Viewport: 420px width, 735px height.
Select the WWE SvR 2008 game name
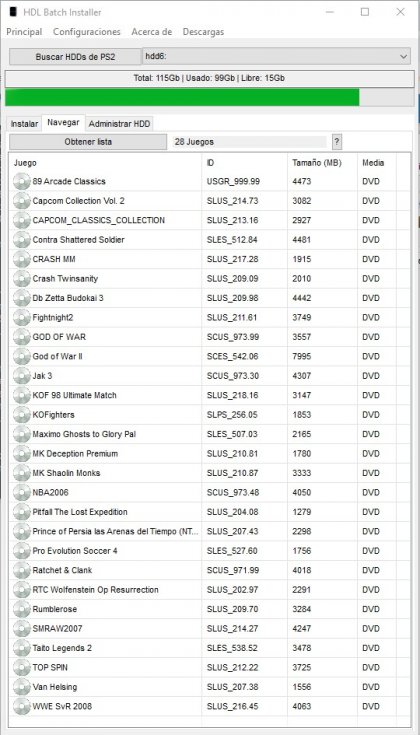point(62,706)
